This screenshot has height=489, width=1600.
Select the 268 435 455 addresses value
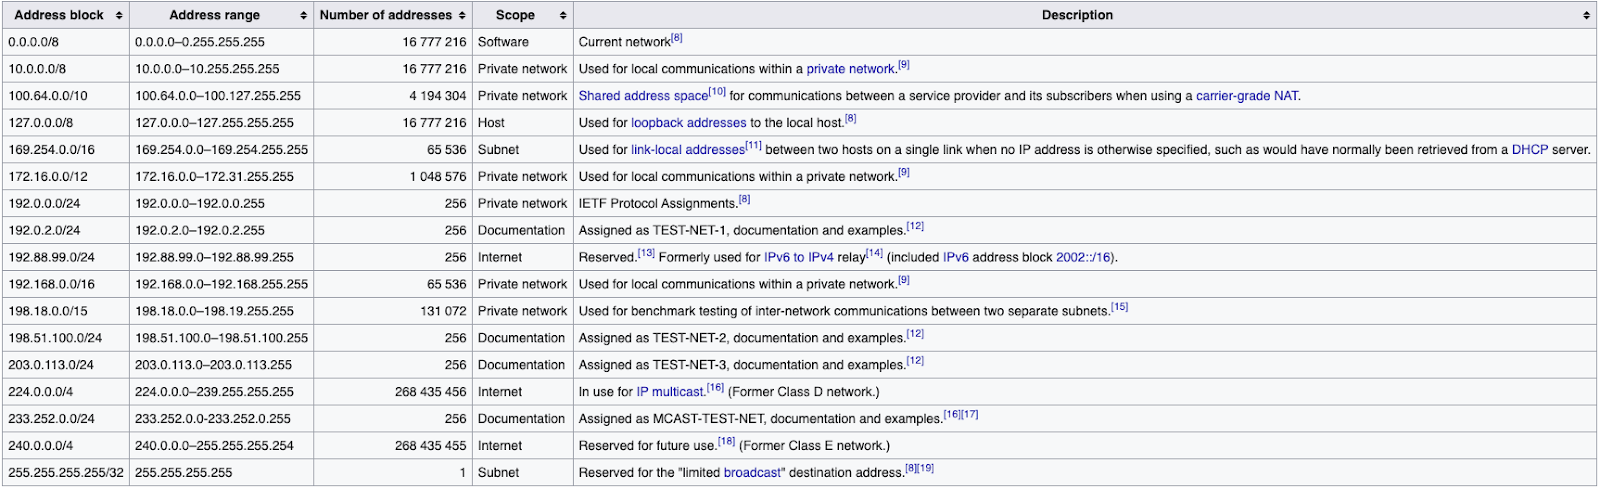431,447
